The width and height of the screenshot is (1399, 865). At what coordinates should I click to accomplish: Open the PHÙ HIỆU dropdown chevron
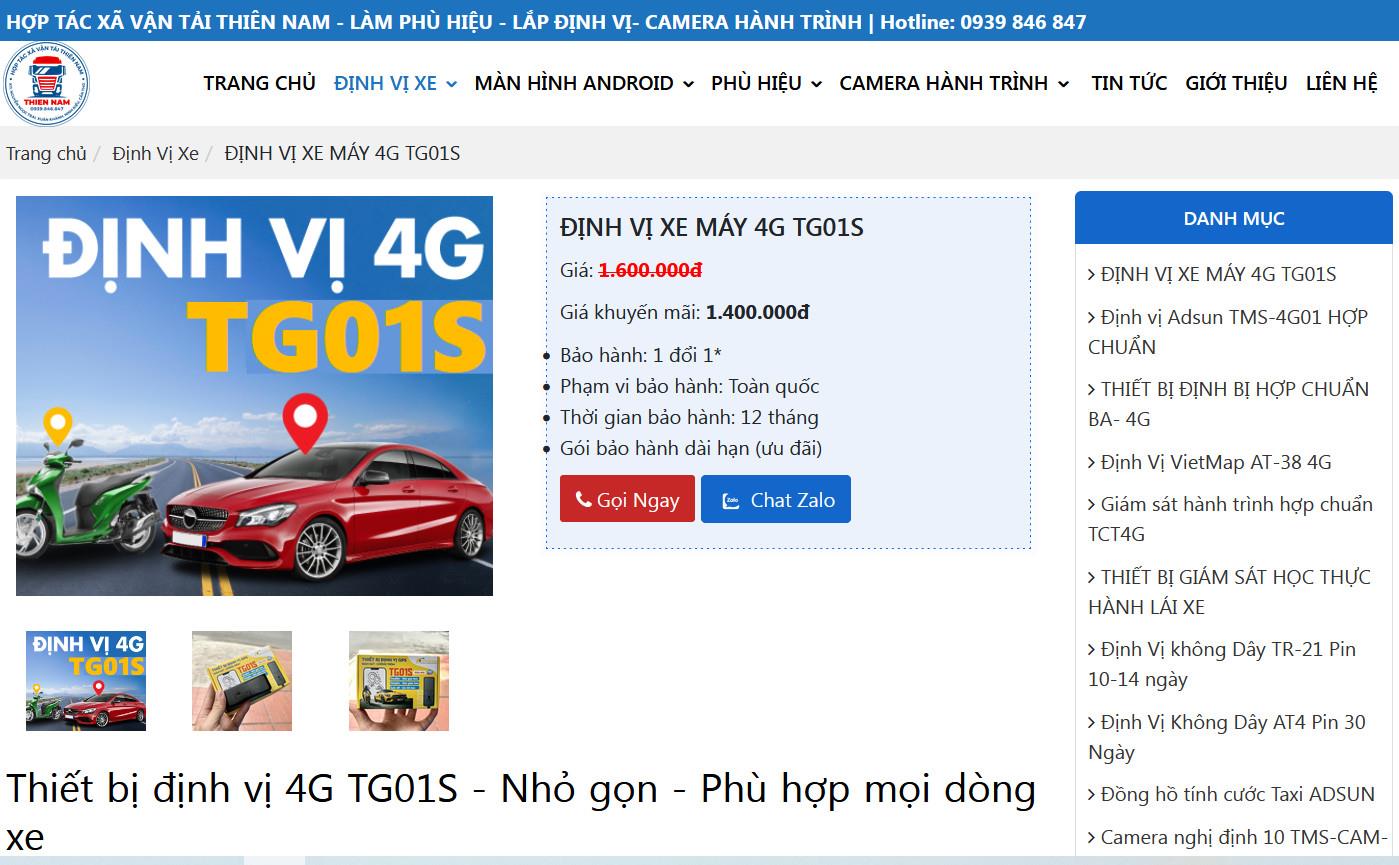point(816,85)
